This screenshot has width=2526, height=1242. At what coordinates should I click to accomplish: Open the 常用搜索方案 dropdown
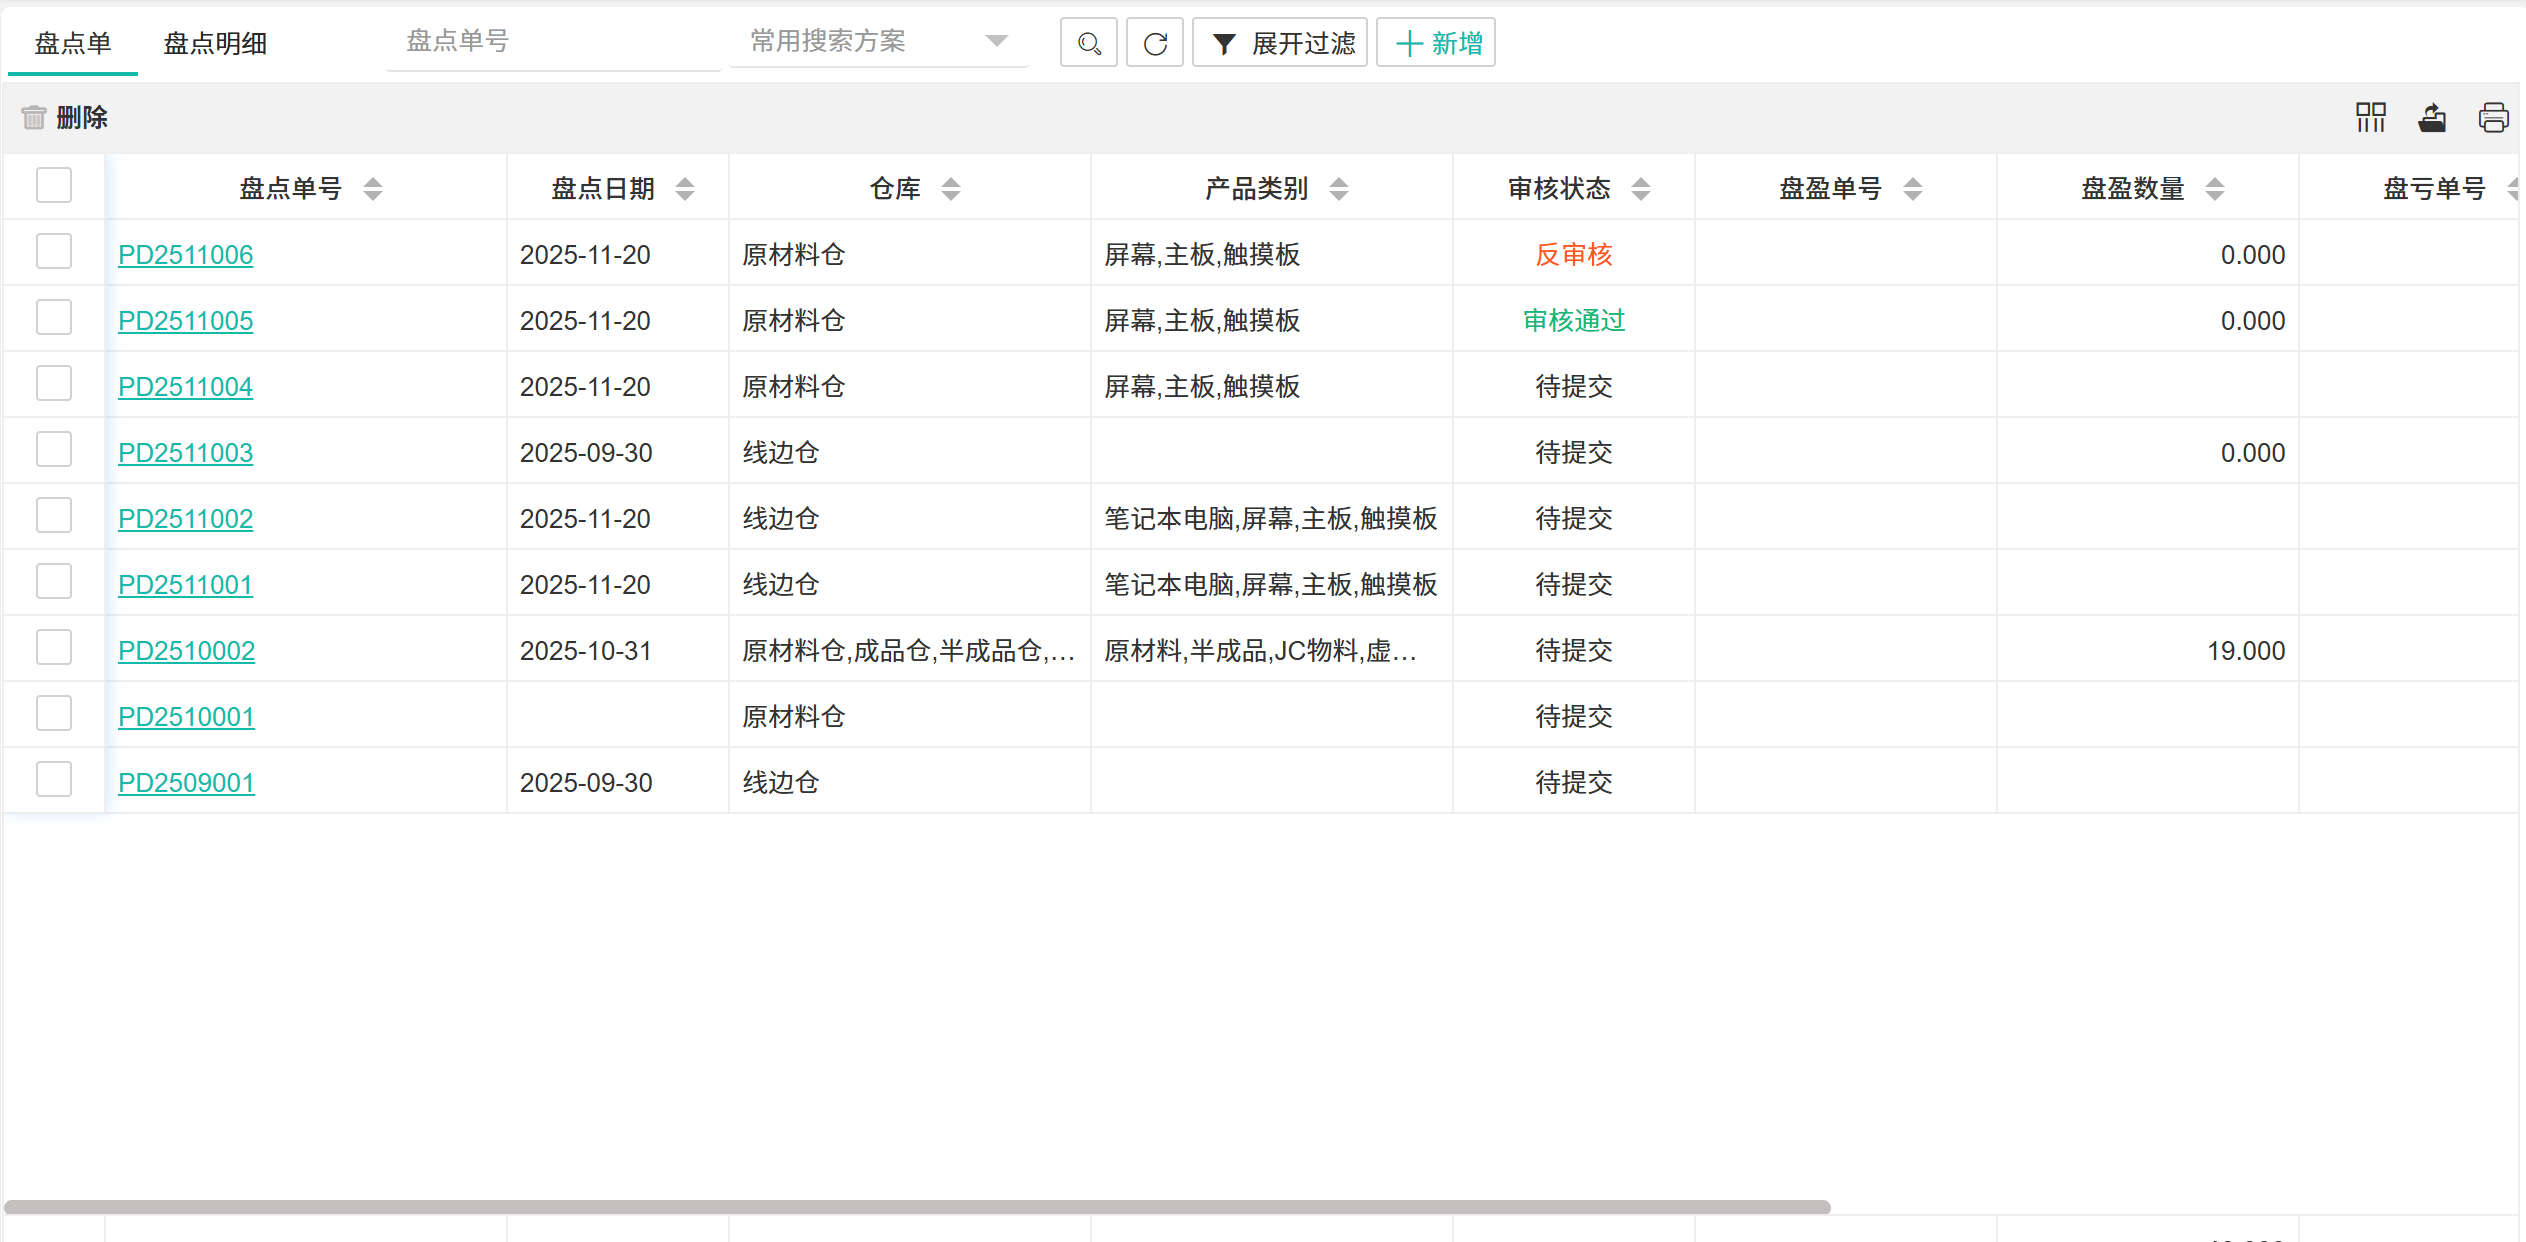(878, 41)
